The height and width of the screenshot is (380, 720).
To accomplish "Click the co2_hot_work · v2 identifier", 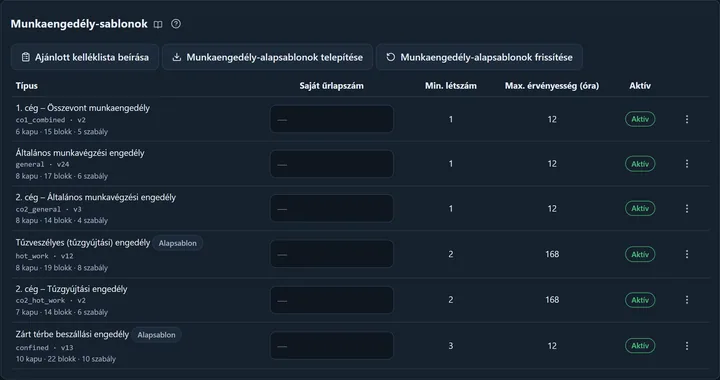I will click(51, 301).
